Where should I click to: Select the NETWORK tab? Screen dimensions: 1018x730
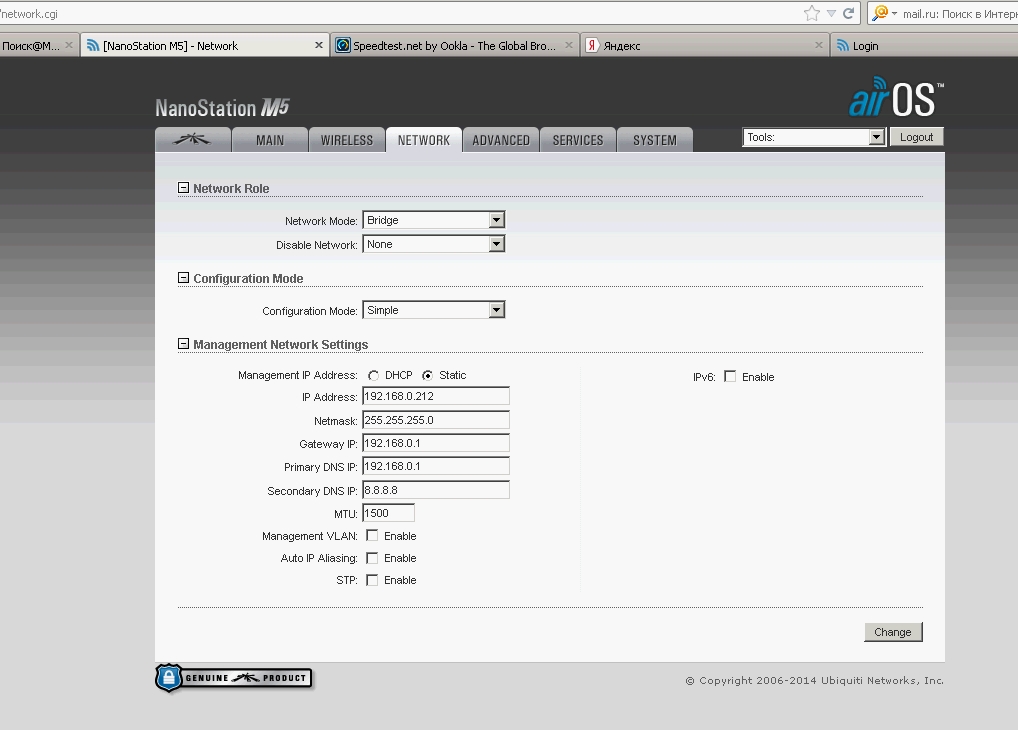(424, 140)
